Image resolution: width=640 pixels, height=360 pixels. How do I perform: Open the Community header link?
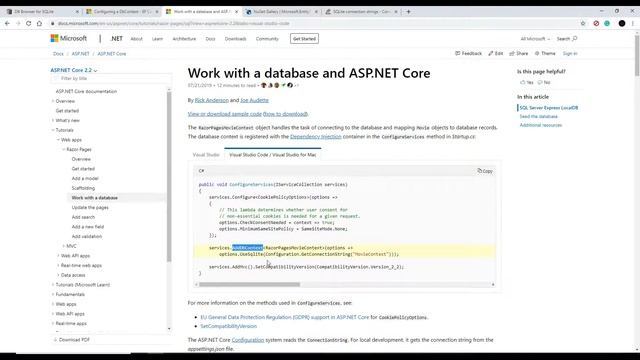pos(267,39)
